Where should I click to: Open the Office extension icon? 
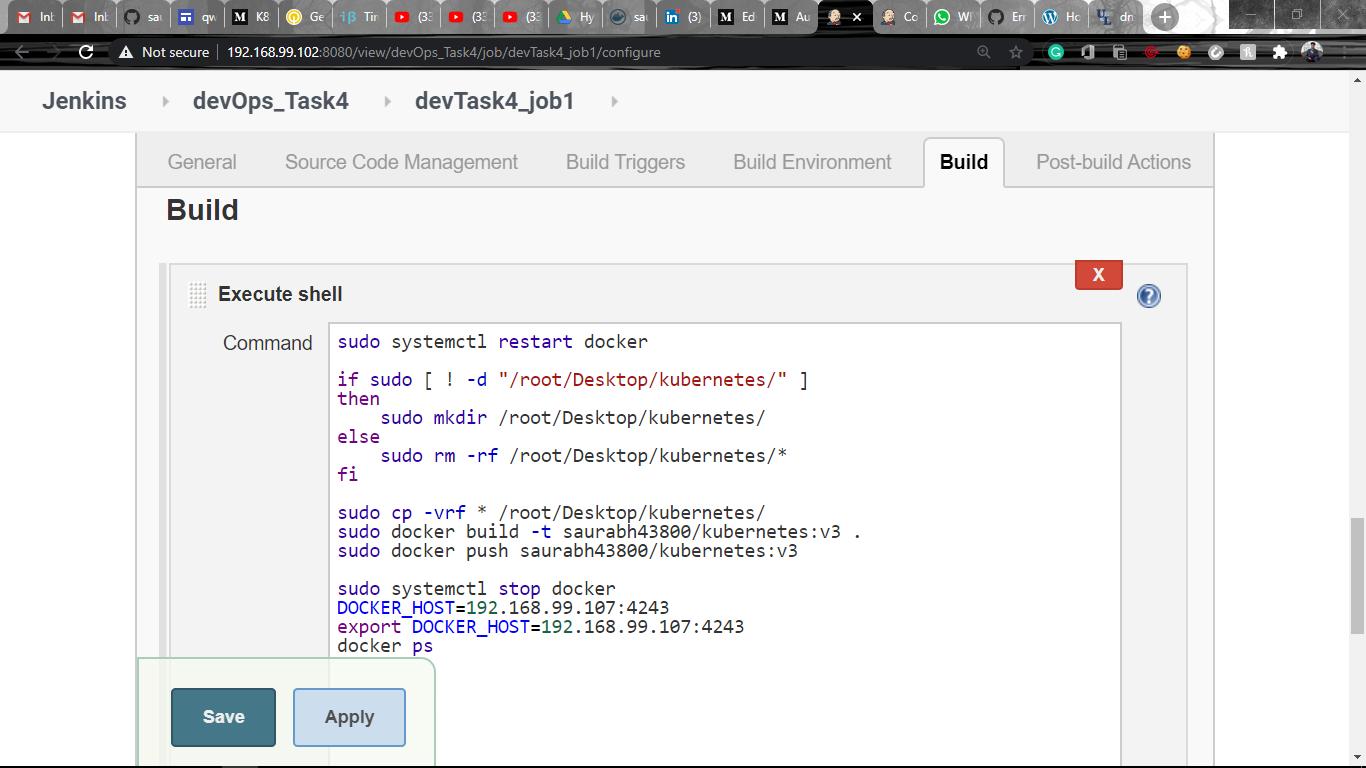[1087, 52]
